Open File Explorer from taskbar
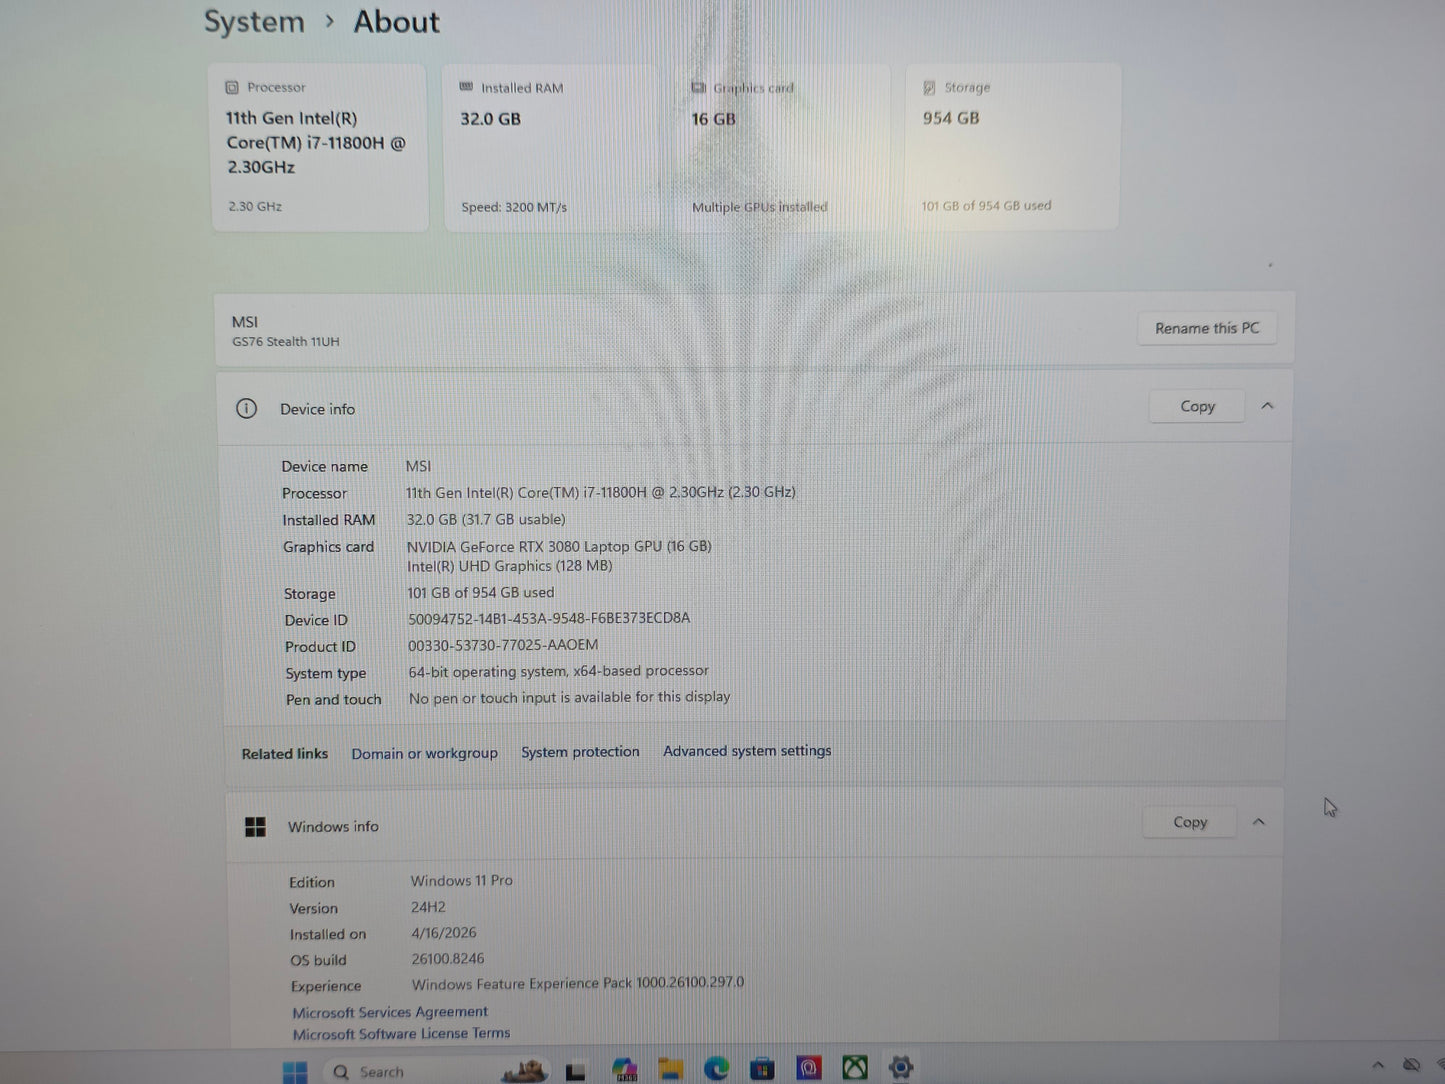Image resolution: width=1445 pixels, height=1084 pixels. tap(671, 1070)
